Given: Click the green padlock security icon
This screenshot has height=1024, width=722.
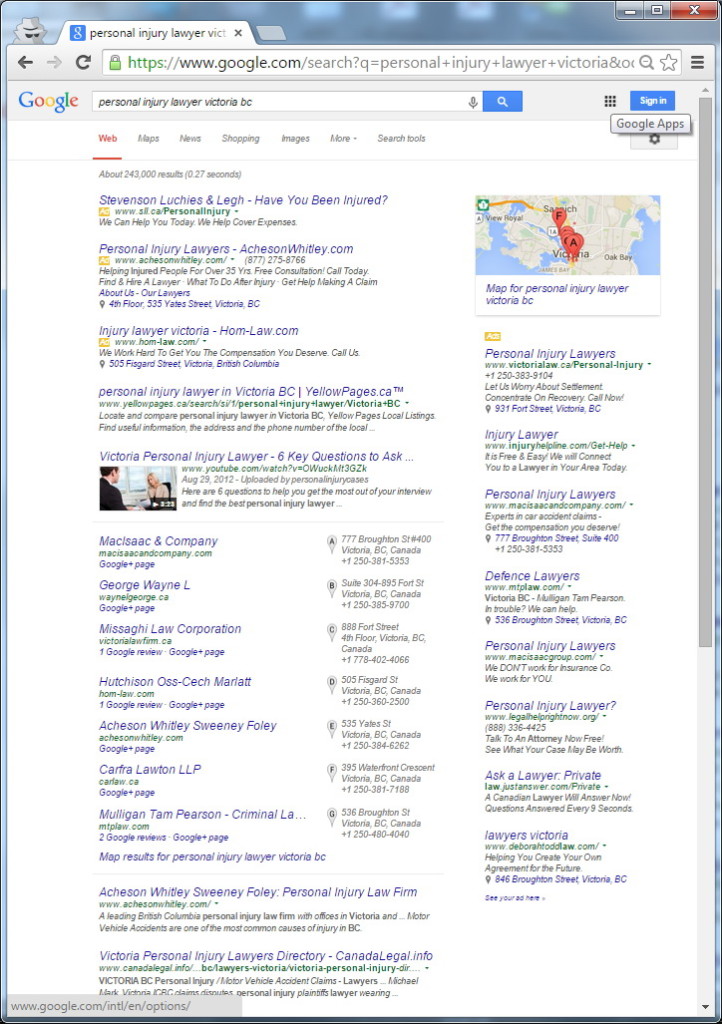Looking at the screenshot, I should pyautogui.click(x=115, y=63).
